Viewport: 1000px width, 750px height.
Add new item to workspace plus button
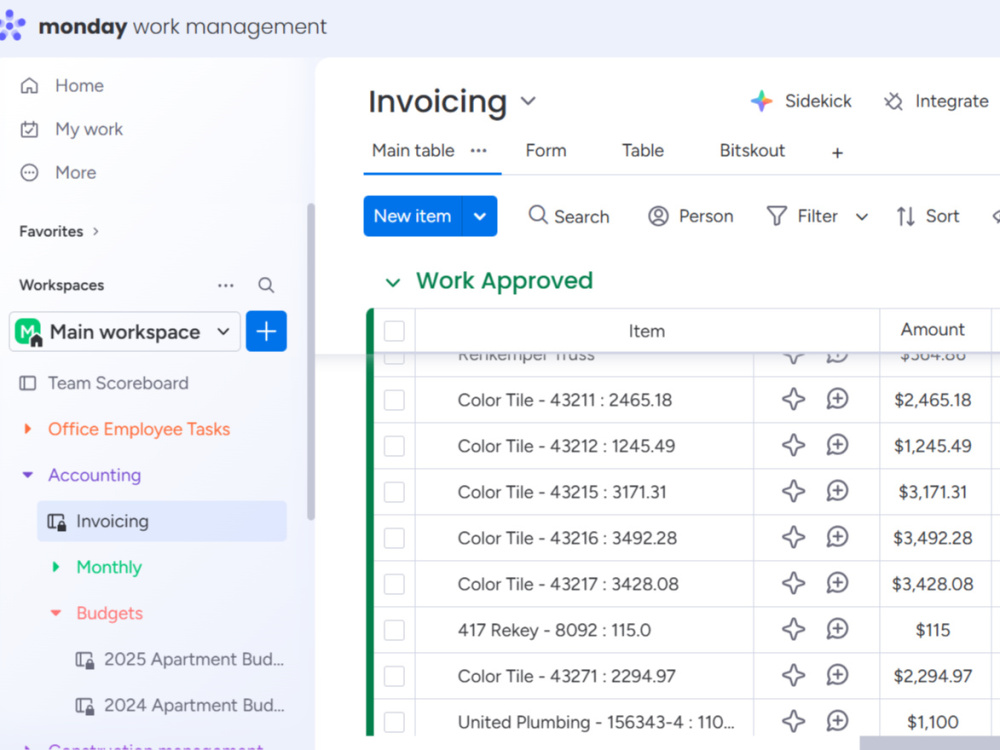click(266, 331)
